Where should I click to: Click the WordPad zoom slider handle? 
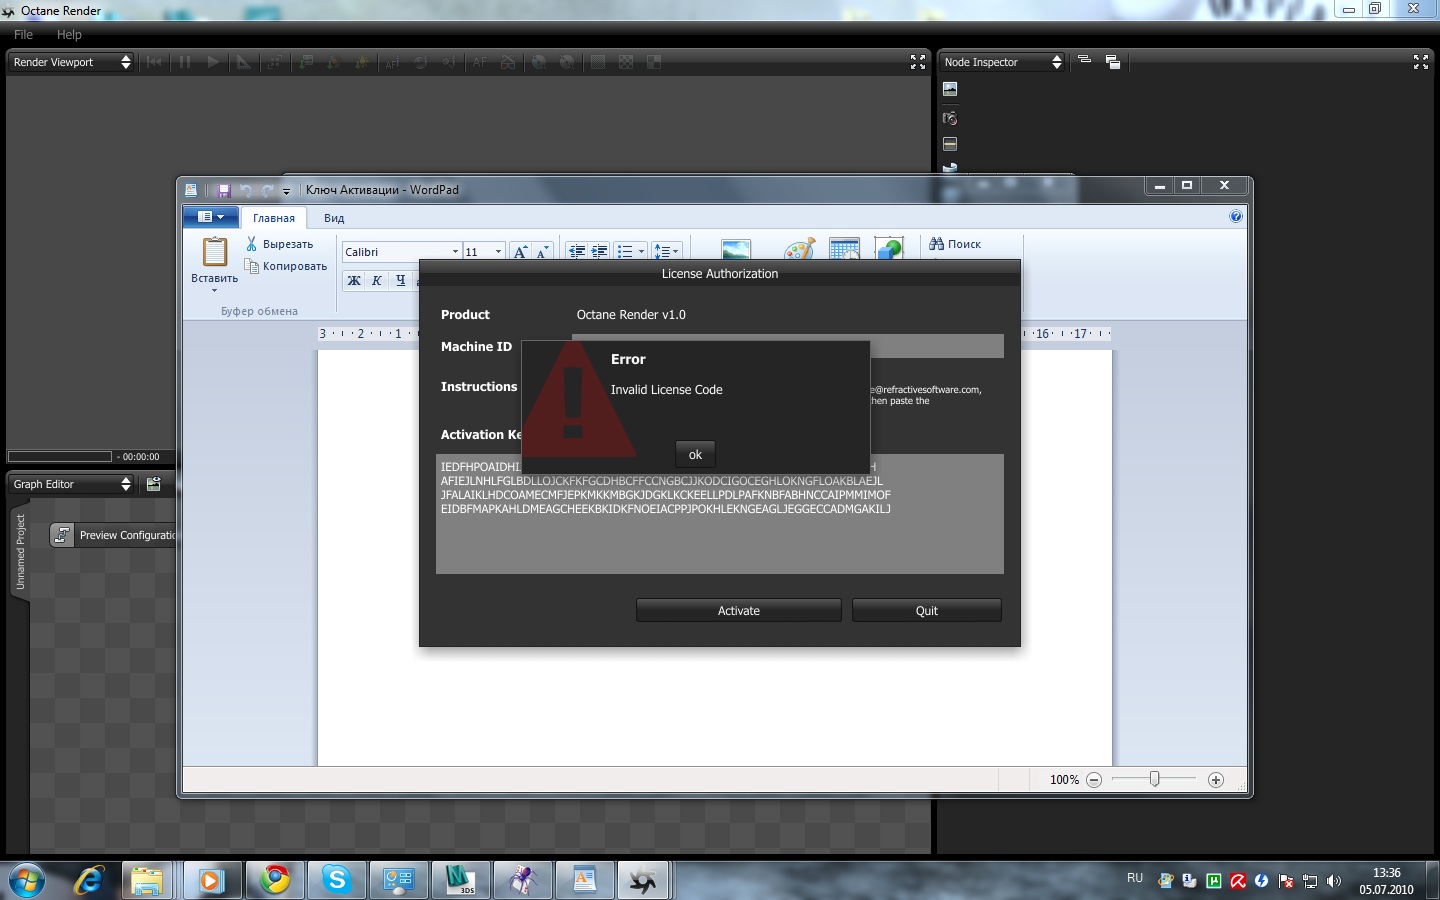[x=1154, y=779]
